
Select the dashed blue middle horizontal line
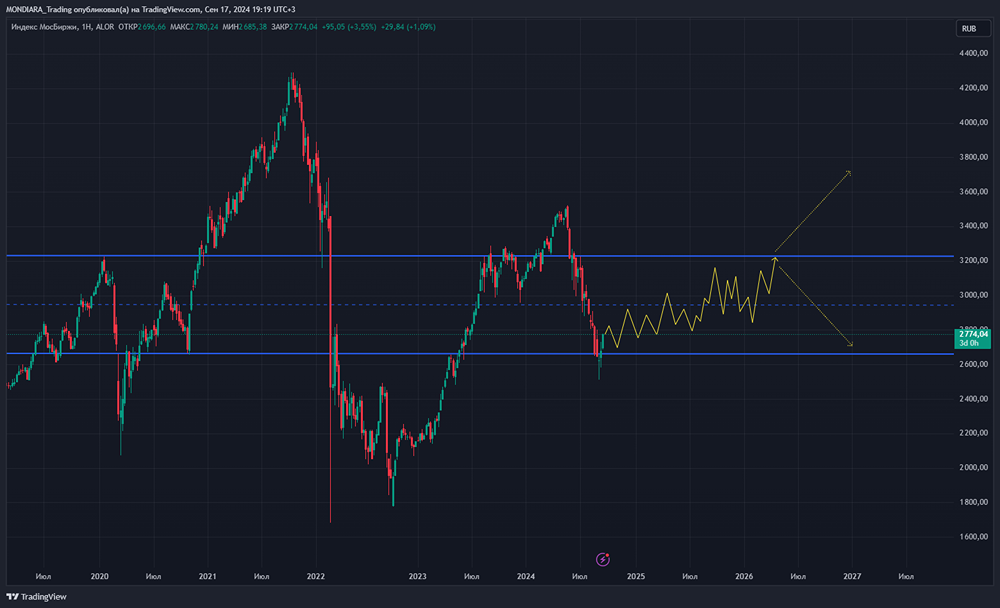(400, 305)
